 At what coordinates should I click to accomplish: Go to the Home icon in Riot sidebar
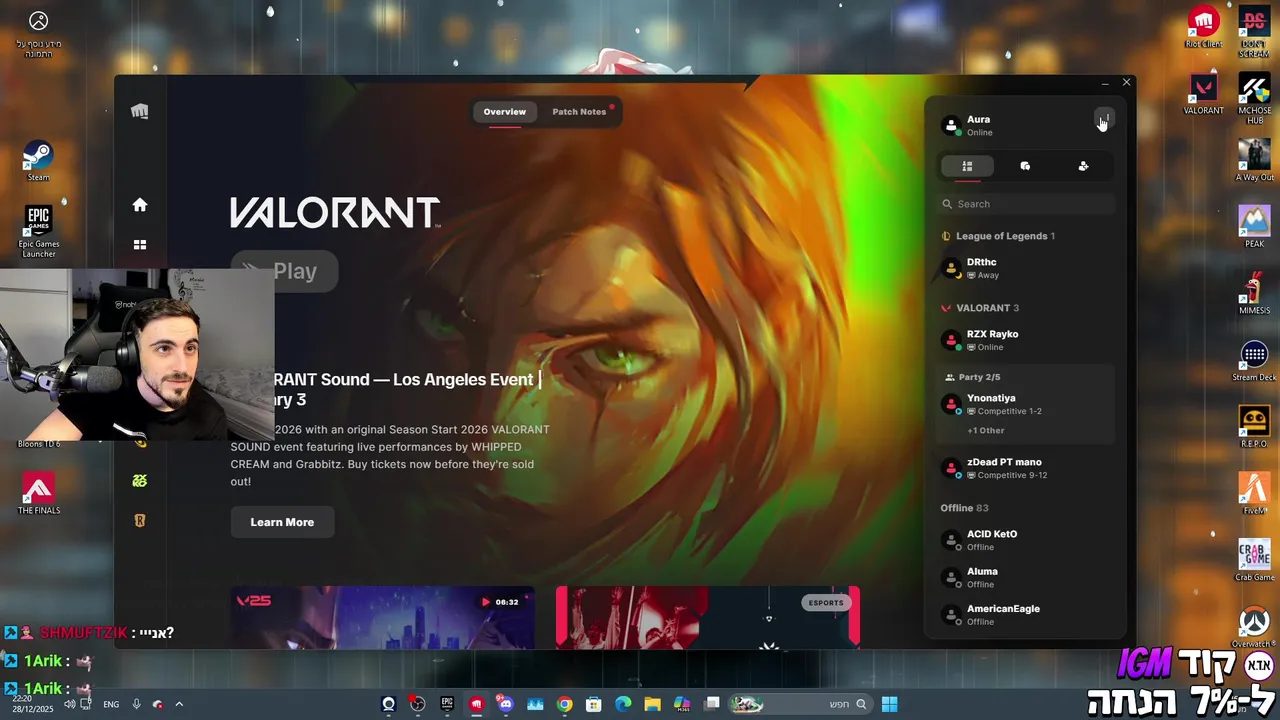point(140,205)
